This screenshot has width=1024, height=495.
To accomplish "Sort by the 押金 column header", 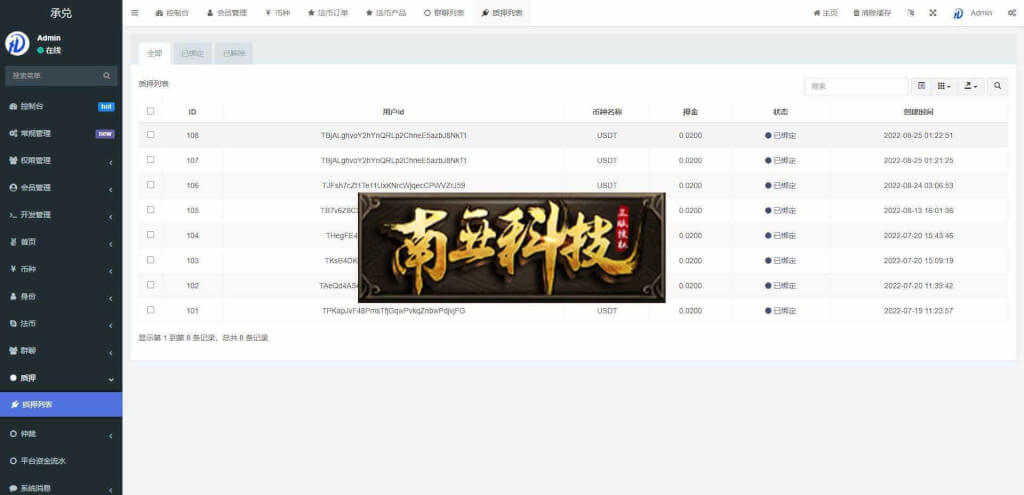I will (x=690, y=112).
